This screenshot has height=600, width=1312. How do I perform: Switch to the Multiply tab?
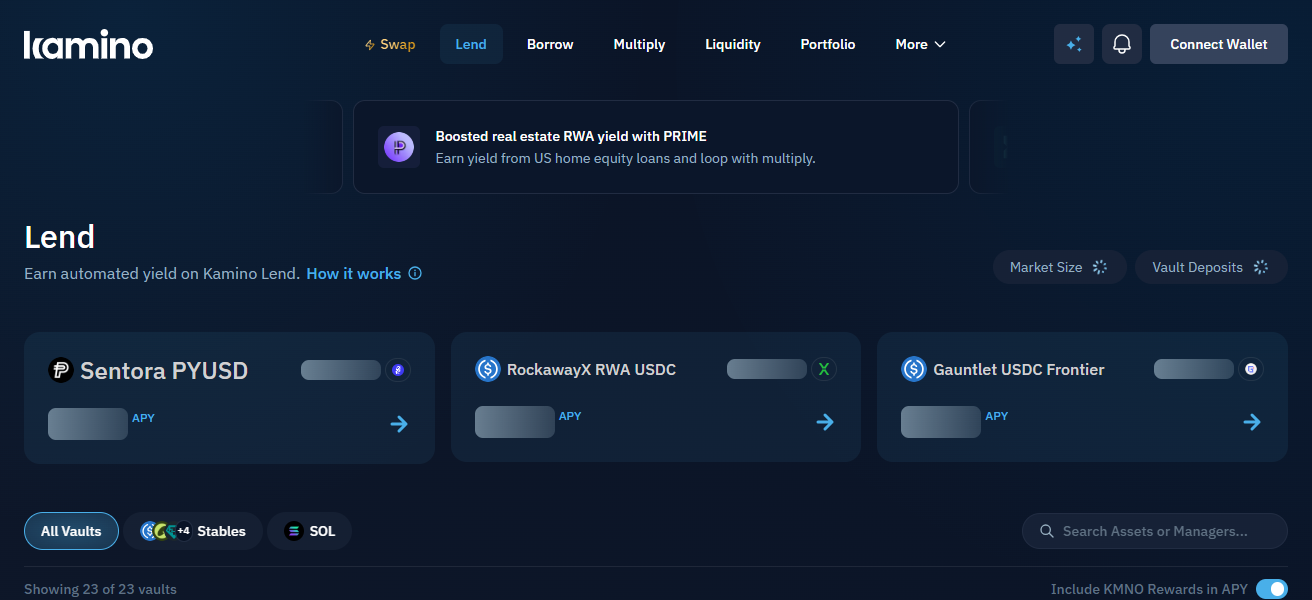(x=639, y=44)
